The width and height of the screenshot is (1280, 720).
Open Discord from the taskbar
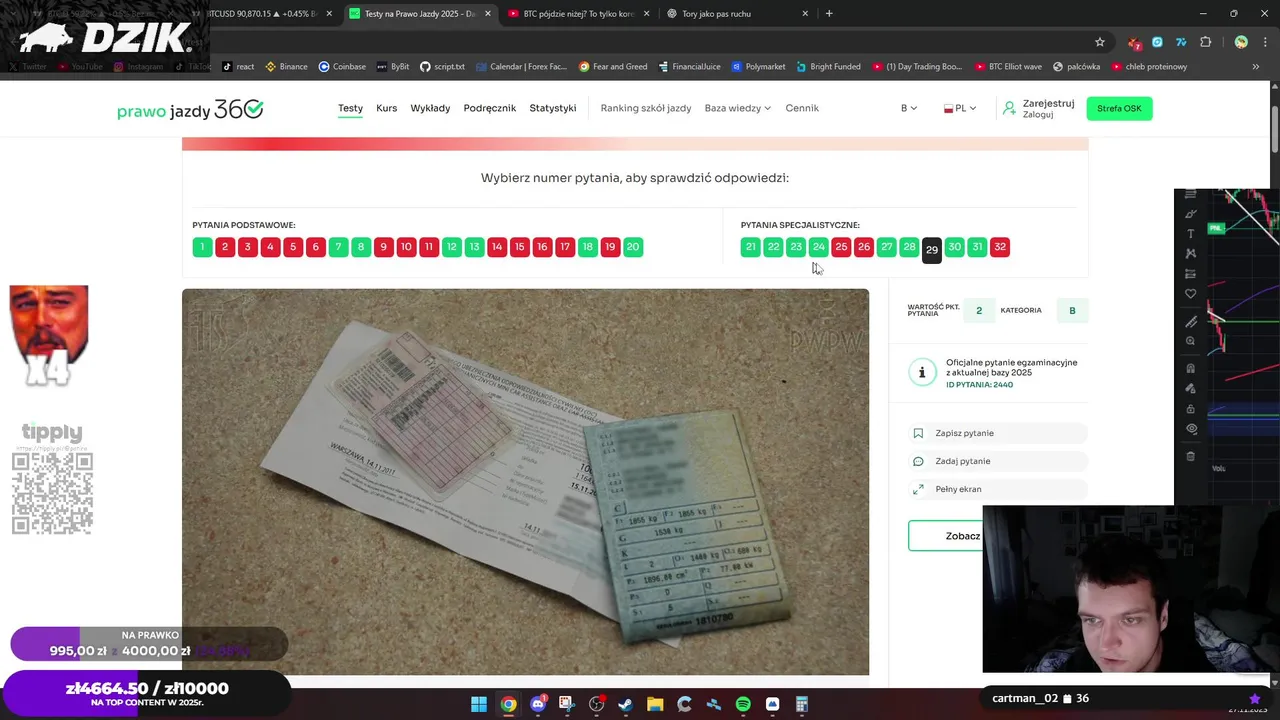[x=538, y=704]
